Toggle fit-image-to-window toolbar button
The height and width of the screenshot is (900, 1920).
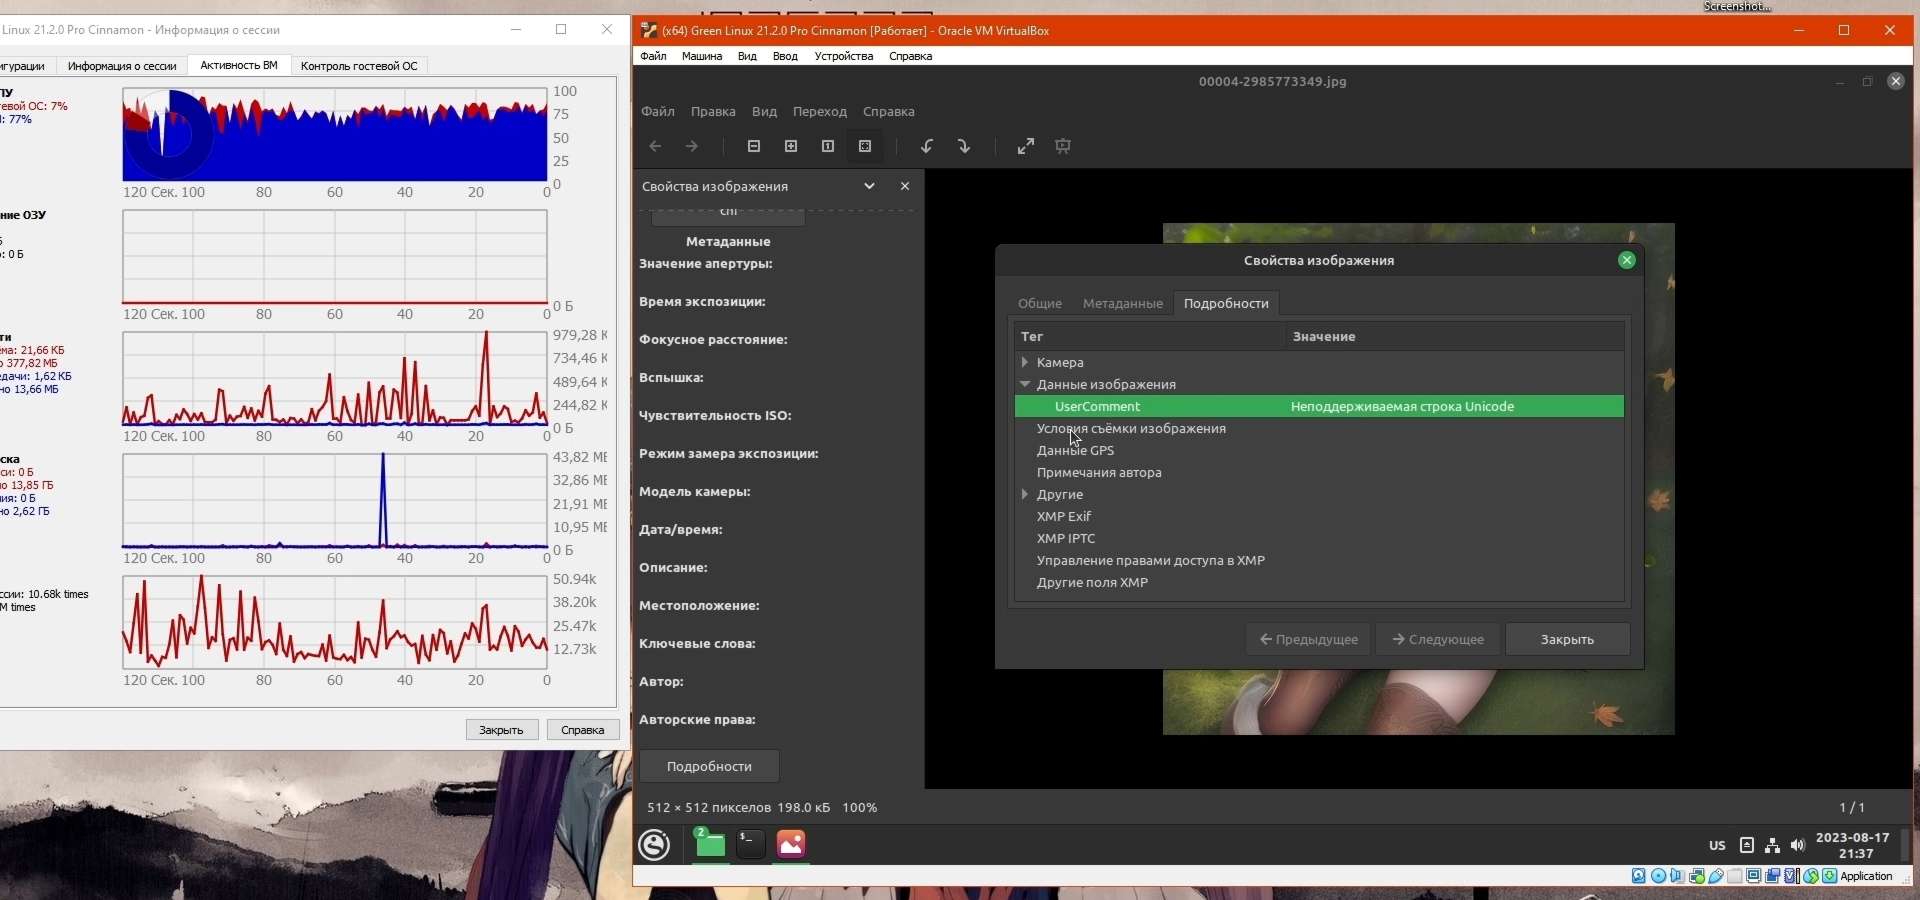click(x=865, y=146)
